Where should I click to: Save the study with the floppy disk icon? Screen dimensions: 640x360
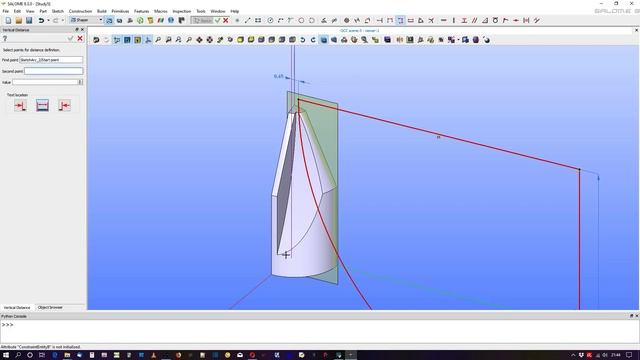tap(29, 20)
